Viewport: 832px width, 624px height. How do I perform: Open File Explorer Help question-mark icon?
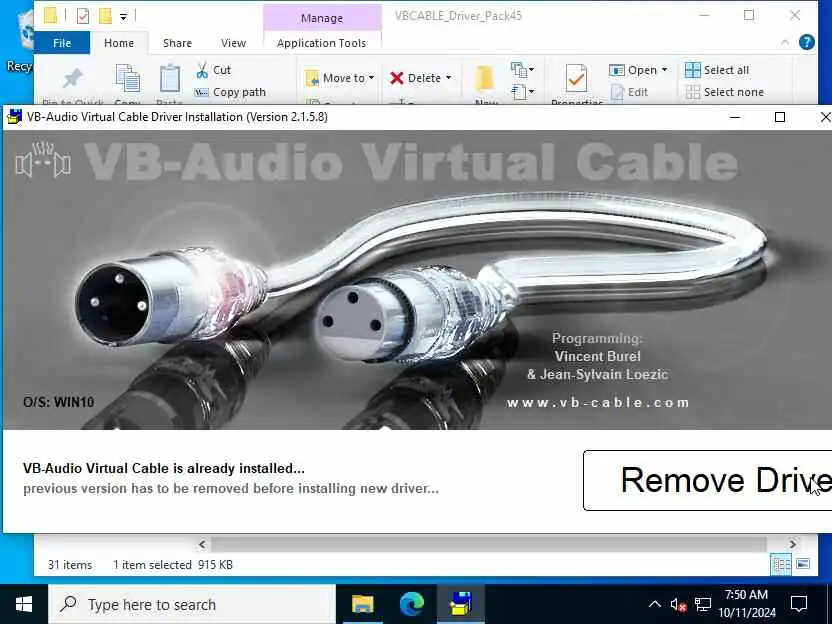pyautogui.click(x=807, y=42)
